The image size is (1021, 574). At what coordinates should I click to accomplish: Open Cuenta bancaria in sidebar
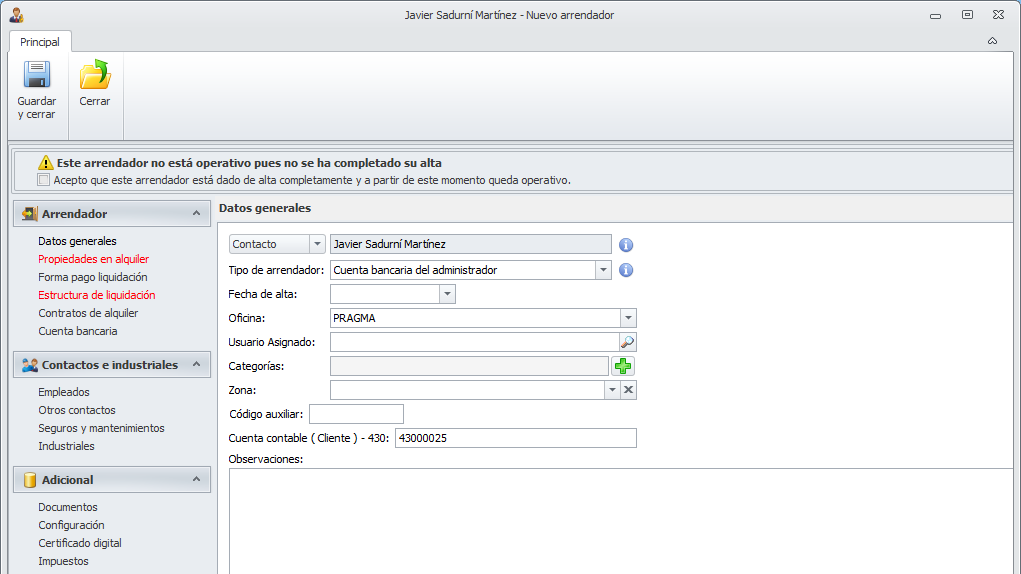coord(77,331)
